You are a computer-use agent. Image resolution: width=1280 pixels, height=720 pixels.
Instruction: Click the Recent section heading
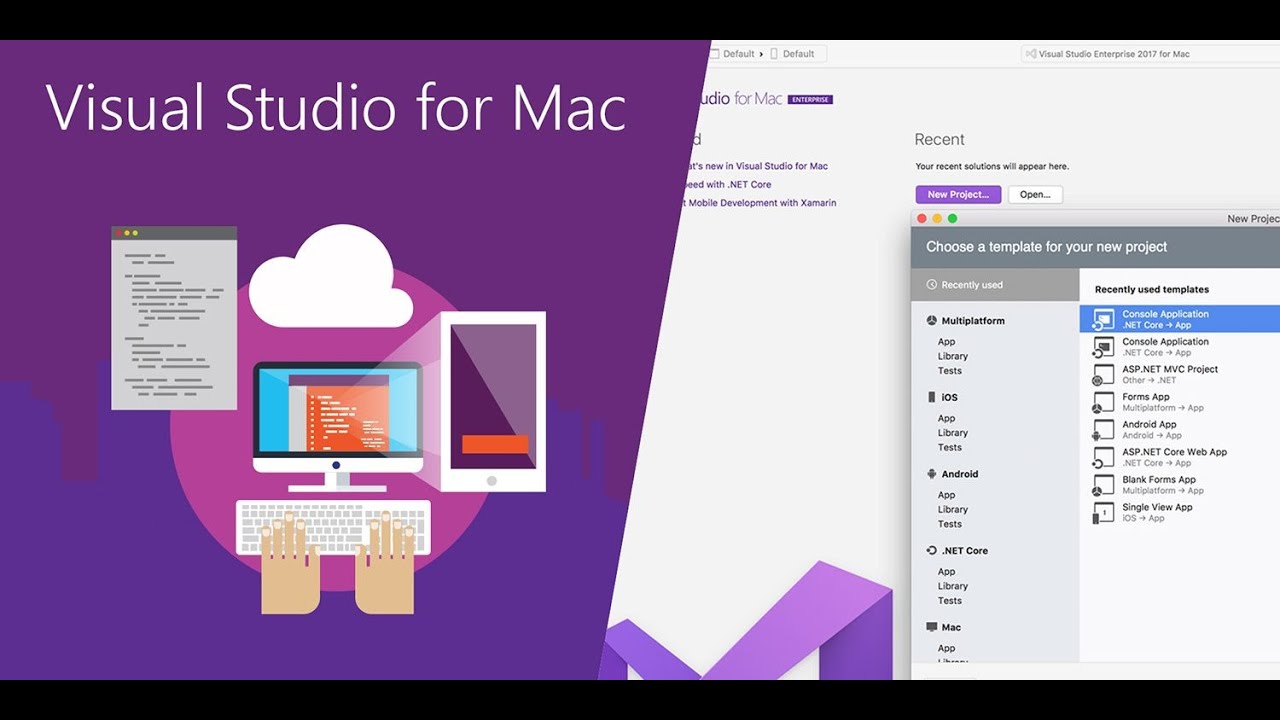click(940, 140)
